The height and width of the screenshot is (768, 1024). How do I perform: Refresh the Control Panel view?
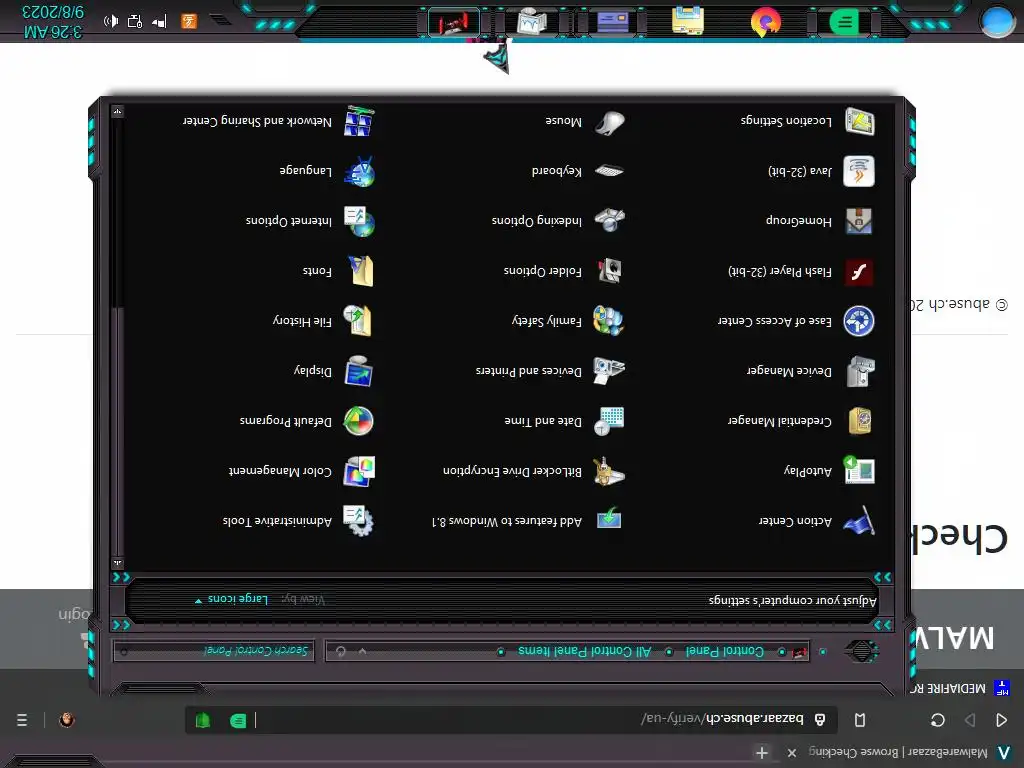coord(341,651)
